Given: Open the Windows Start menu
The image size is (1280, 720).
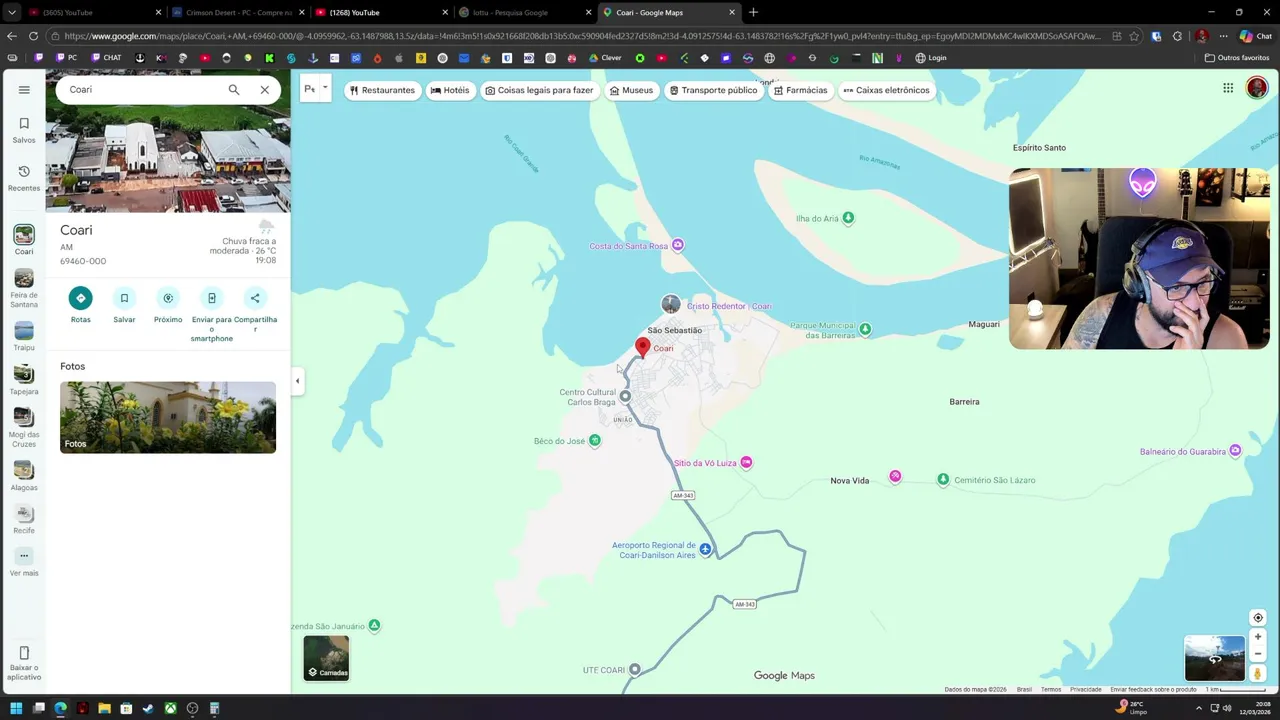Looking at the screenshot, I should tap(16, 708).
